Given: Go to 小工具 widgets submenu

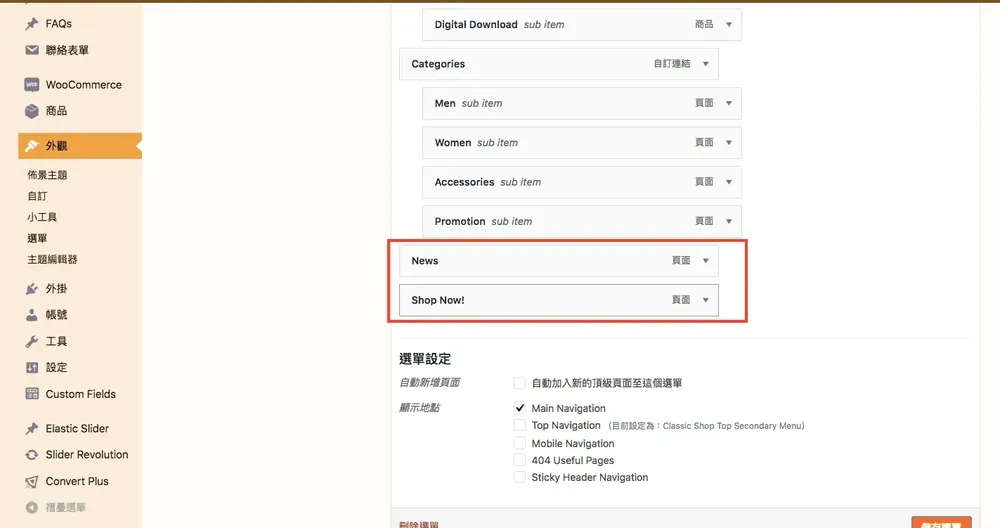Looking at the screenshot, I should [x=42, y=217].
